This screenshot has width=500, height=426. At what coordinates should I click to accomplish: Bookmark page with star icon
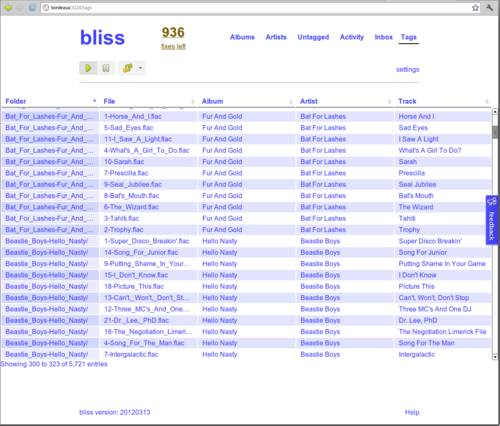pos(475,8)
